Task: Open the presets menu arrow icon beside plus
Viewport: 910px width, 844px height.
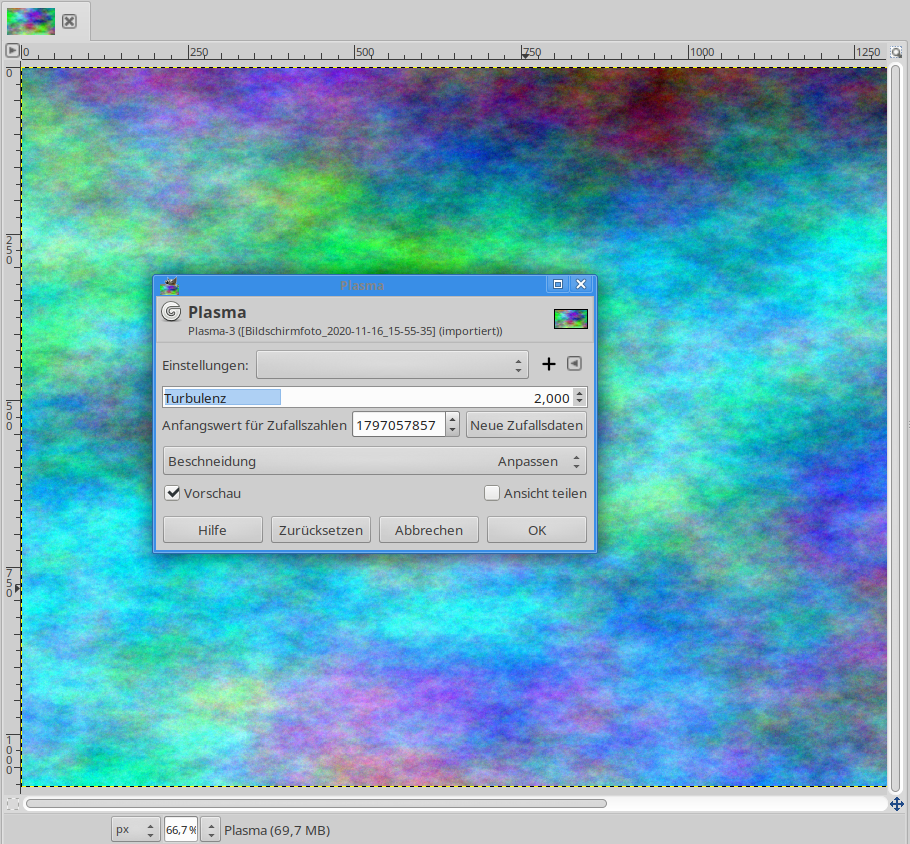Action: 574,364
